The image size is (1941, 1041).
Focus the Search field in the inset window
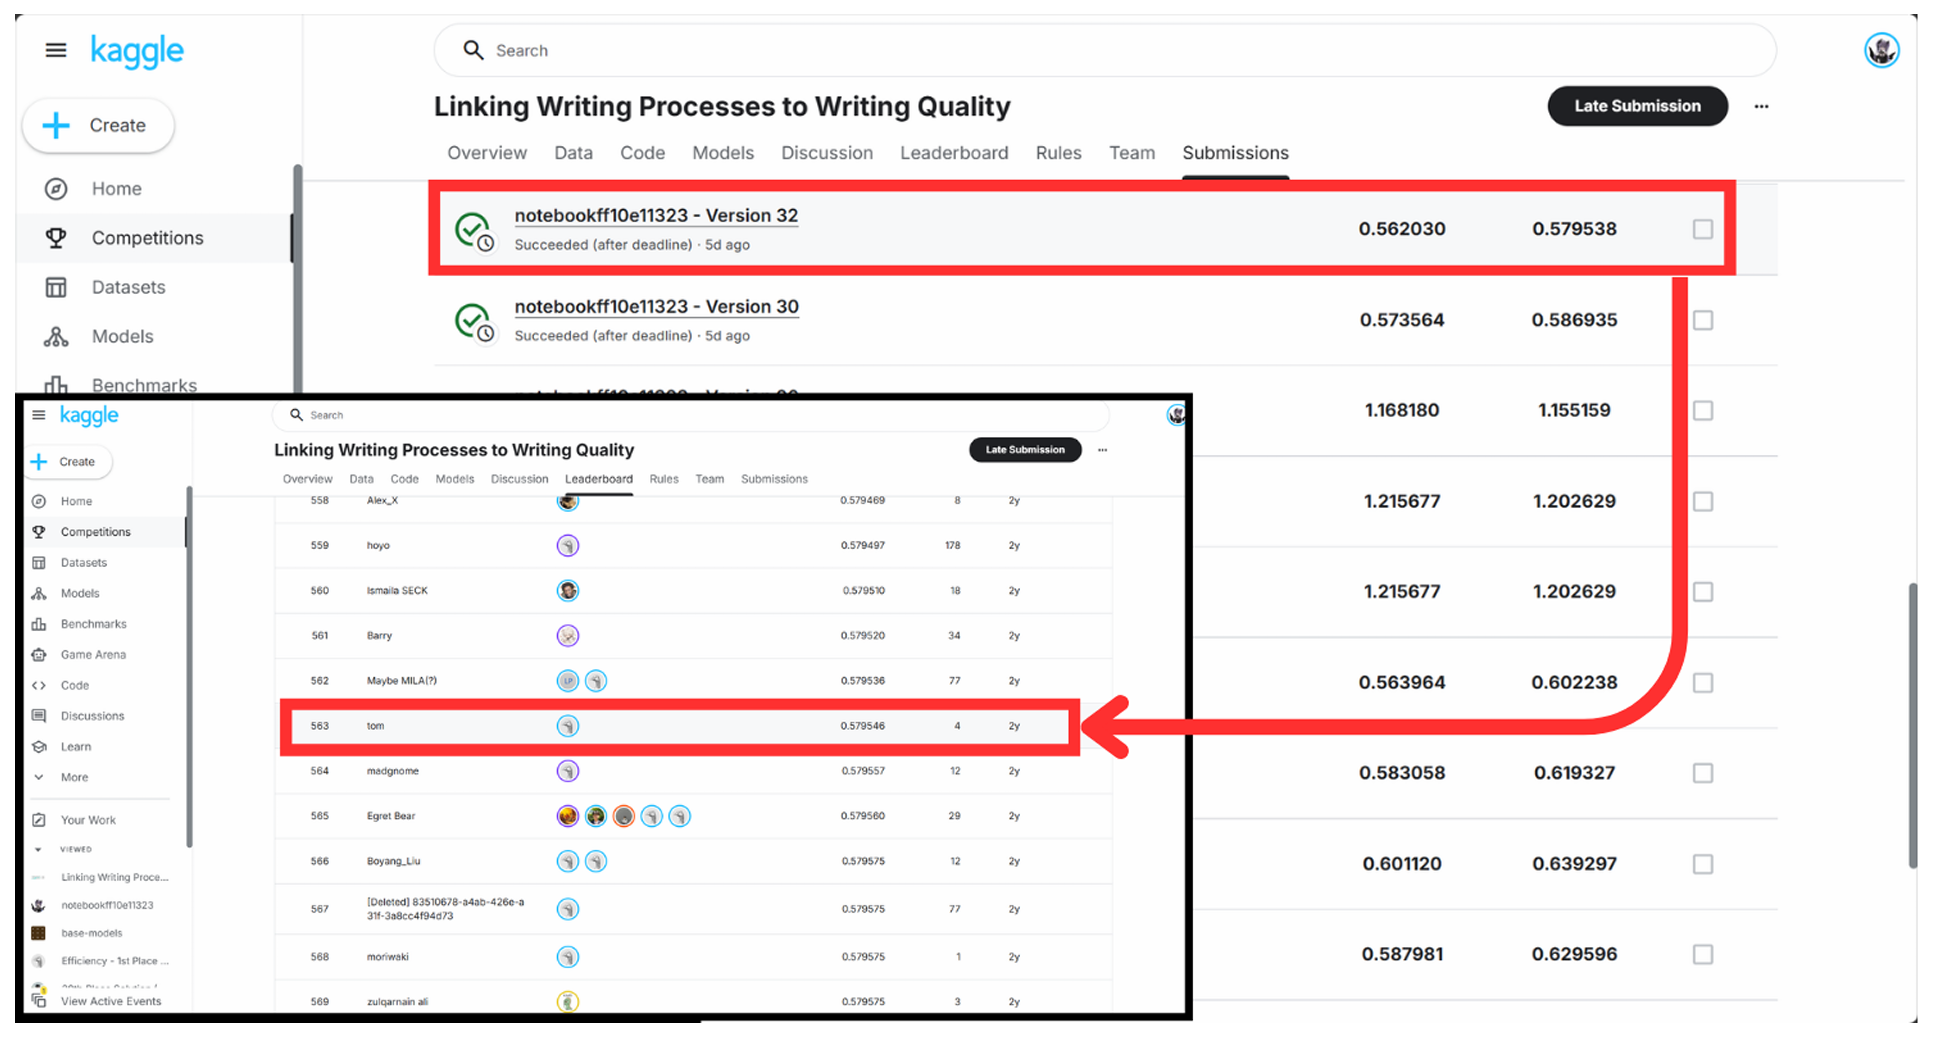[x=690, y=415]
